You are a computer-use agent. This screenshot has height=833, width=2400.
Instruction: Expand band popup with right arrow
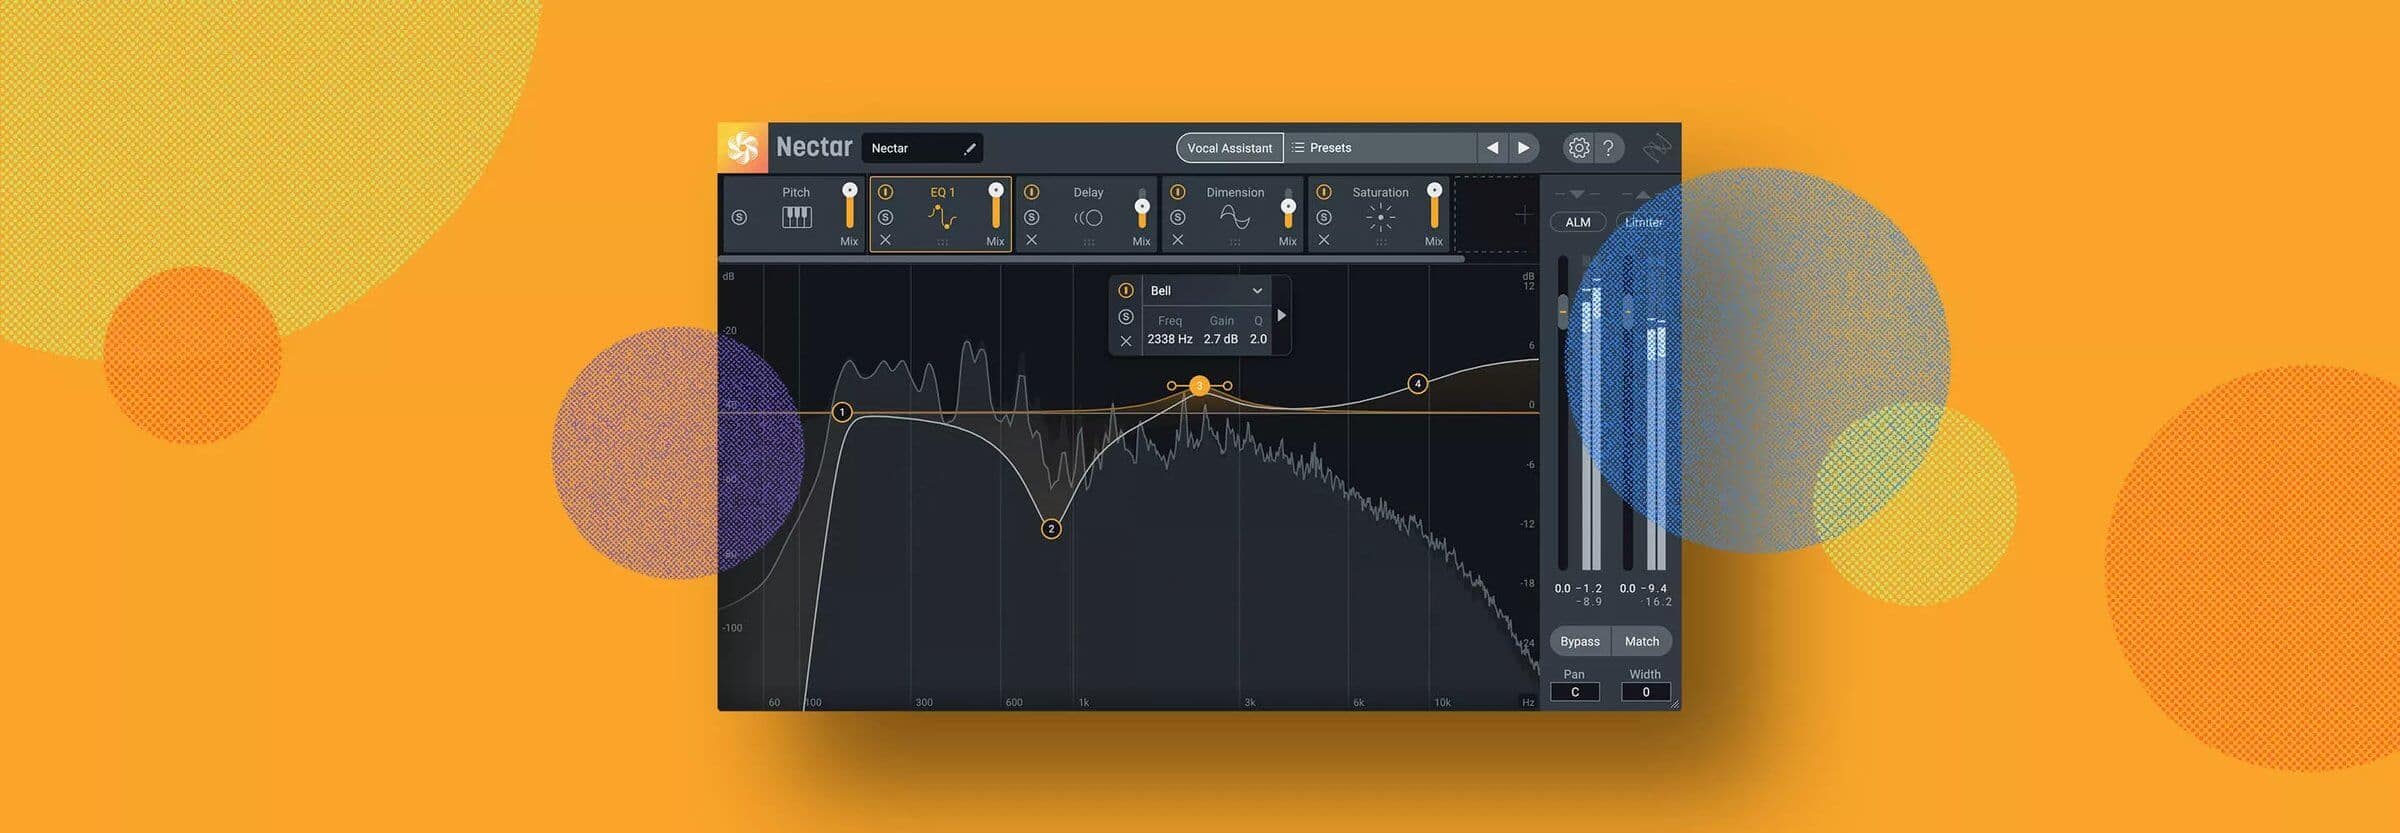[x=1282, y=316]
